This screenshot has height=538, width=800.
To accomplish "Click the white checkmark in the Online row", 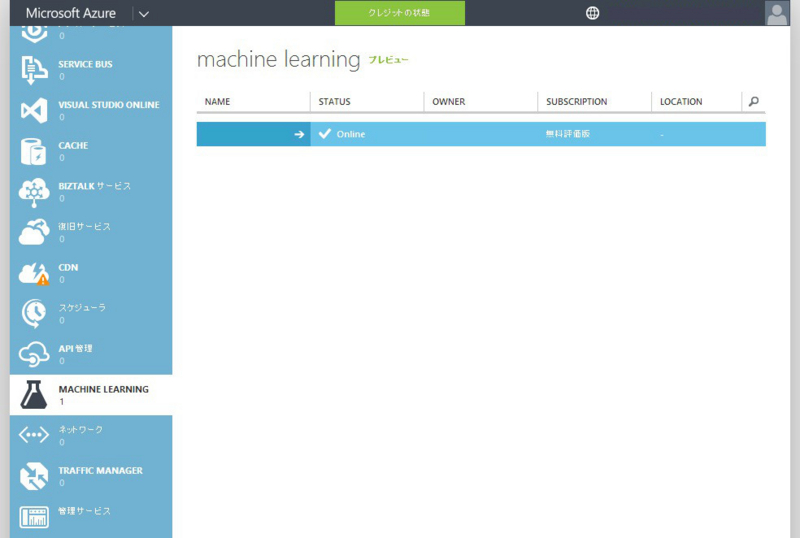I will click(x=324, y=134).
